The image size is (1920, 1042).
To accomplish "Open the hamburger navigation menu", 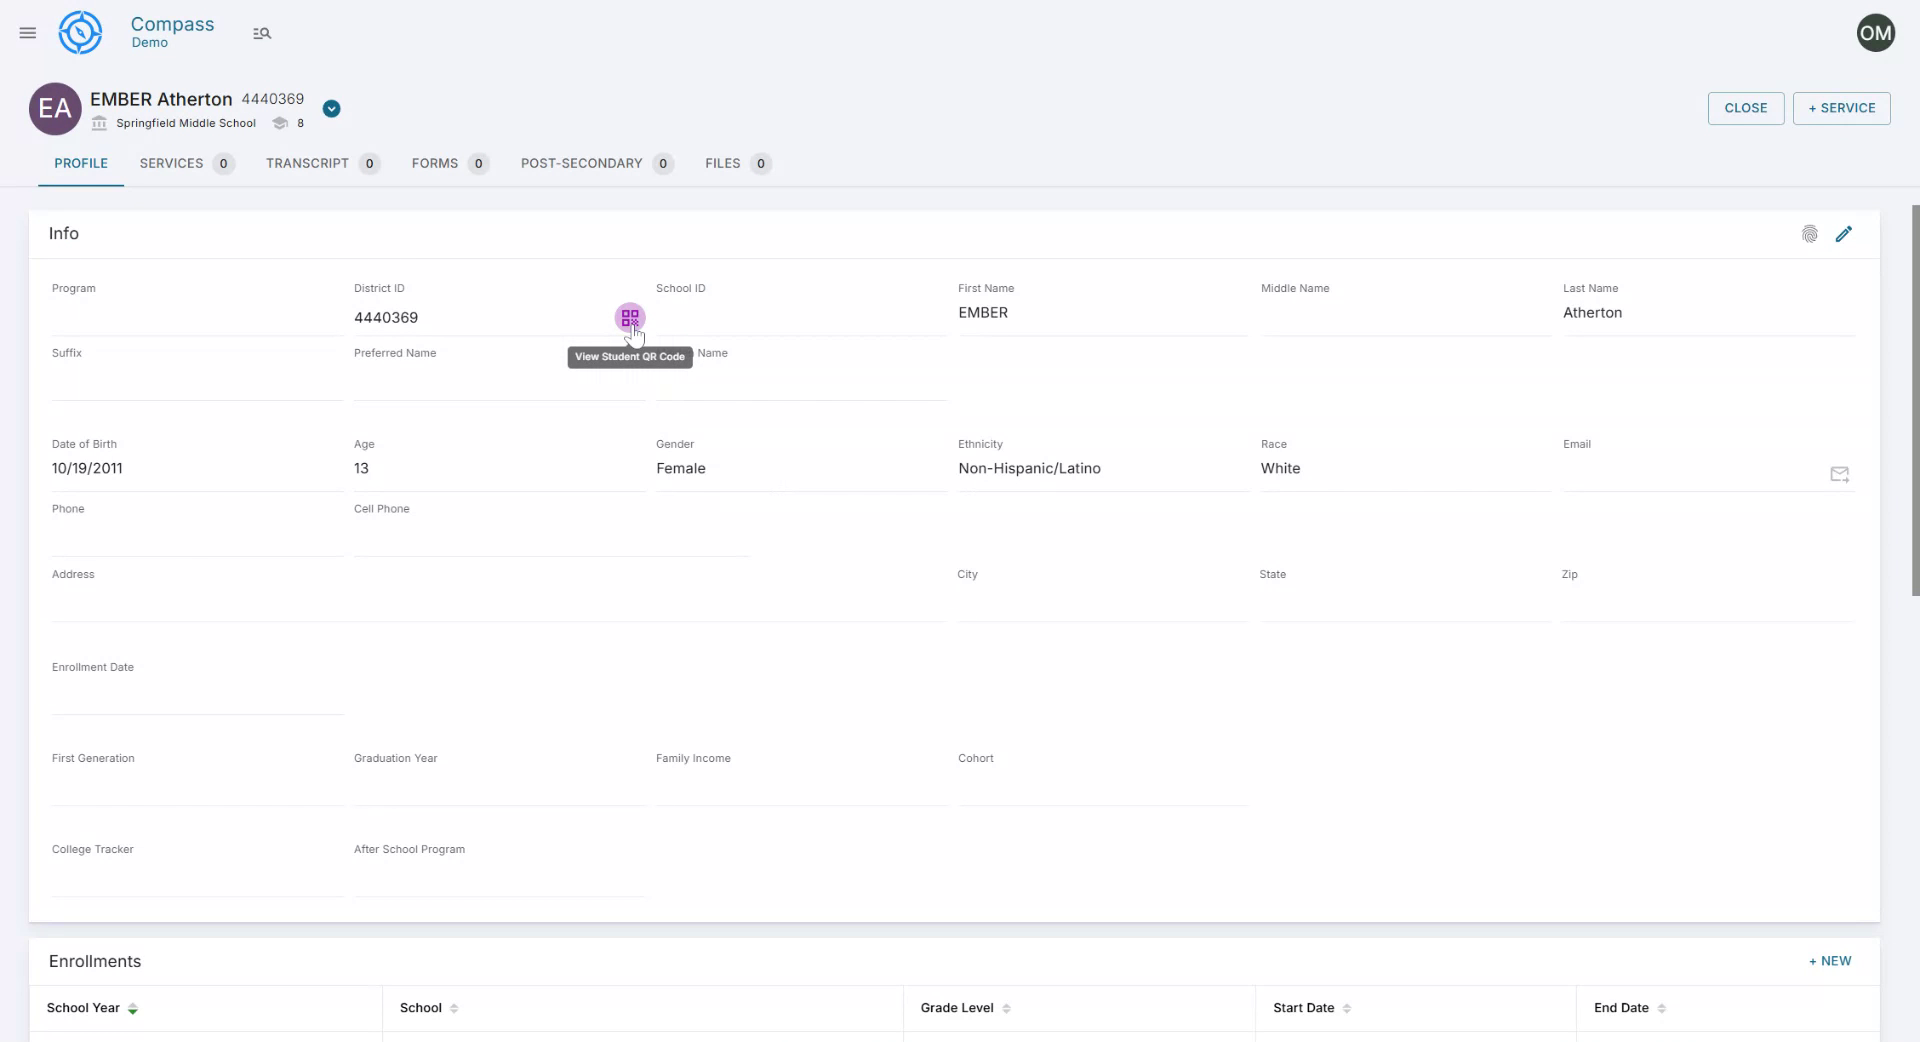I will click(x=27, y=33).
